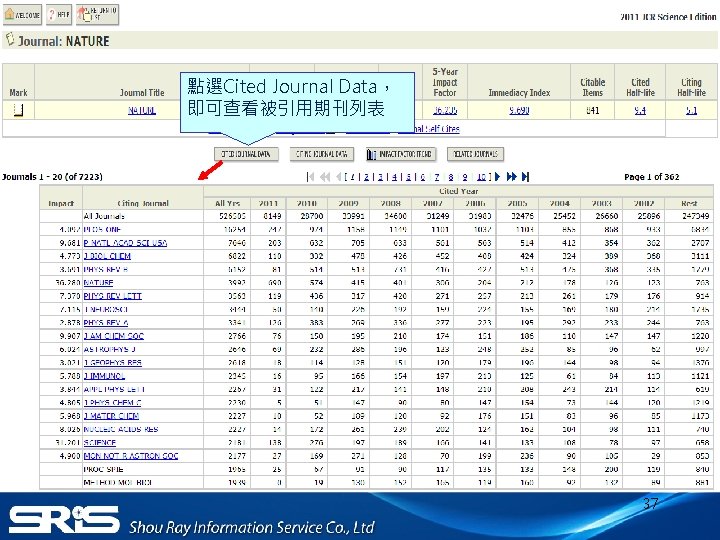This screenshot has width=720, height=540.
Task: Click the 'Journal: NATURE' page heading
Action: pos(63,41)
